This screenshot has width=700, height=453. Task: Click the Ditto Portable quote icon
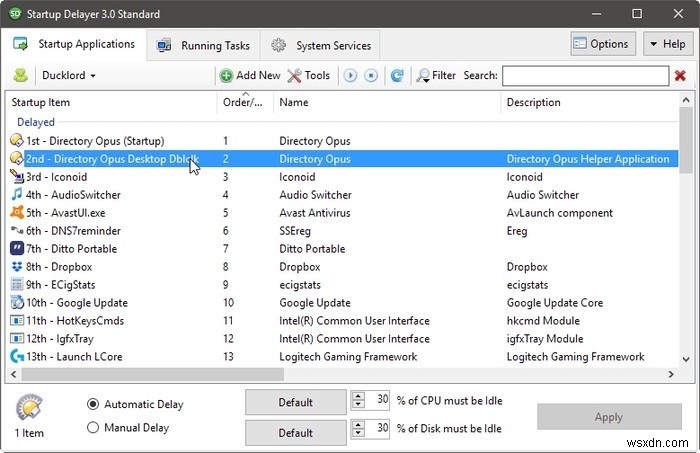pyautogui.click(x=17, y=248)
